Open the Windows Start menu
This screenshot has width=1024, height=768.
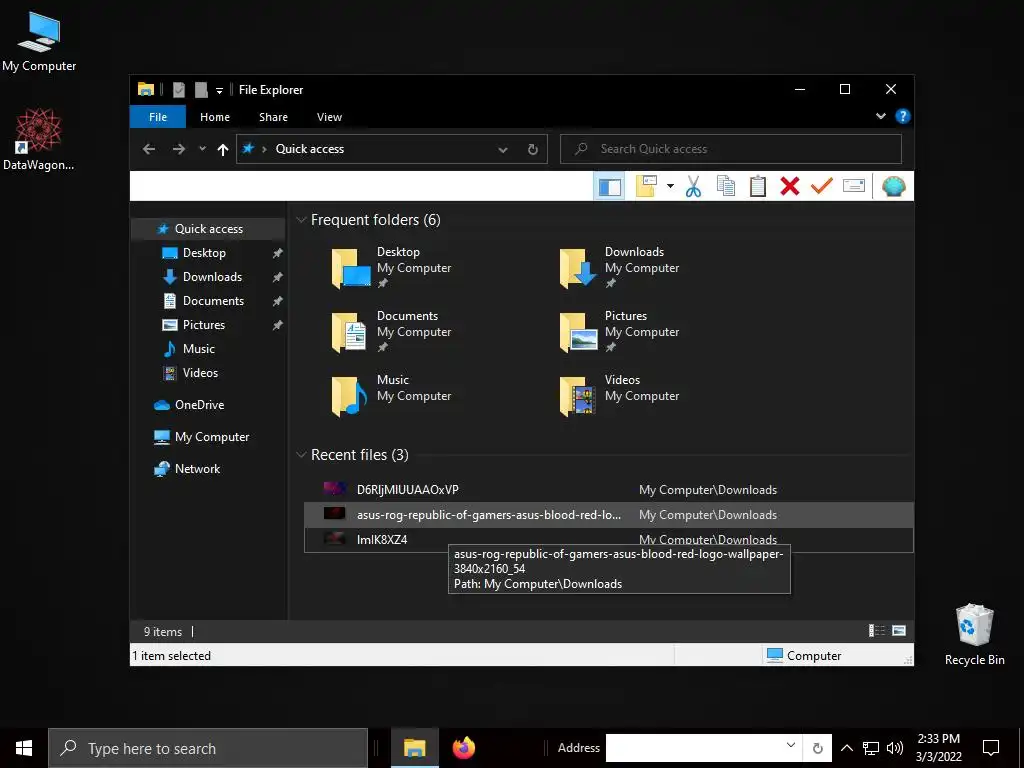pyautogui.click(x=24, y=748)
